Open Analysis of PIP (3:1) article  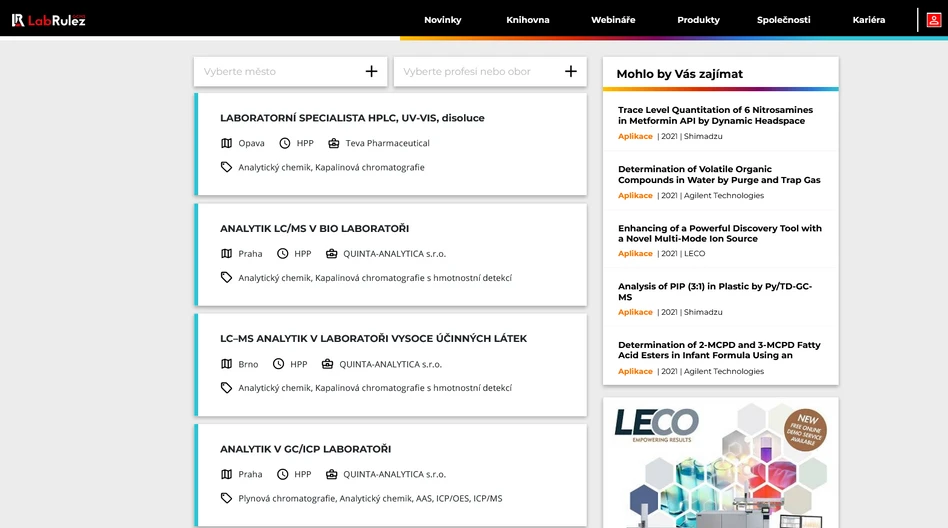[x=715, y=291]
